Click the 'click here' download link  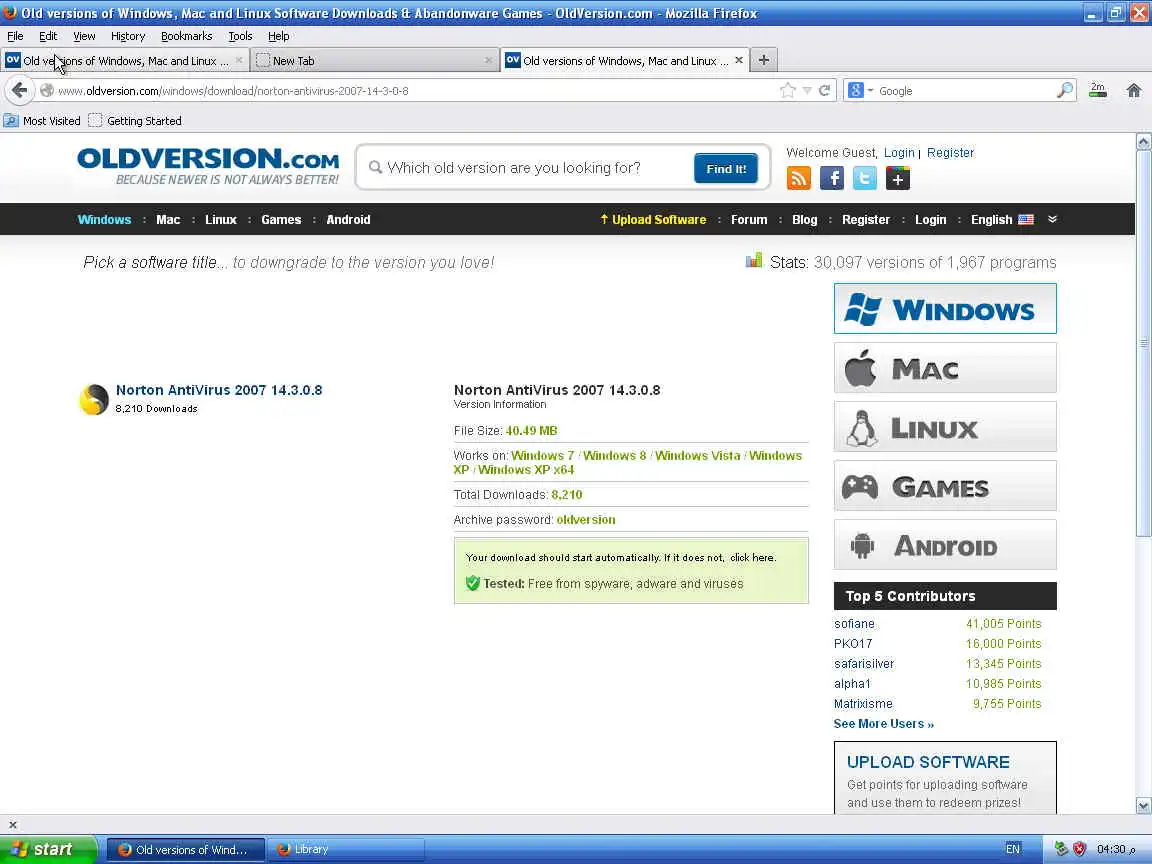[752, 558]
